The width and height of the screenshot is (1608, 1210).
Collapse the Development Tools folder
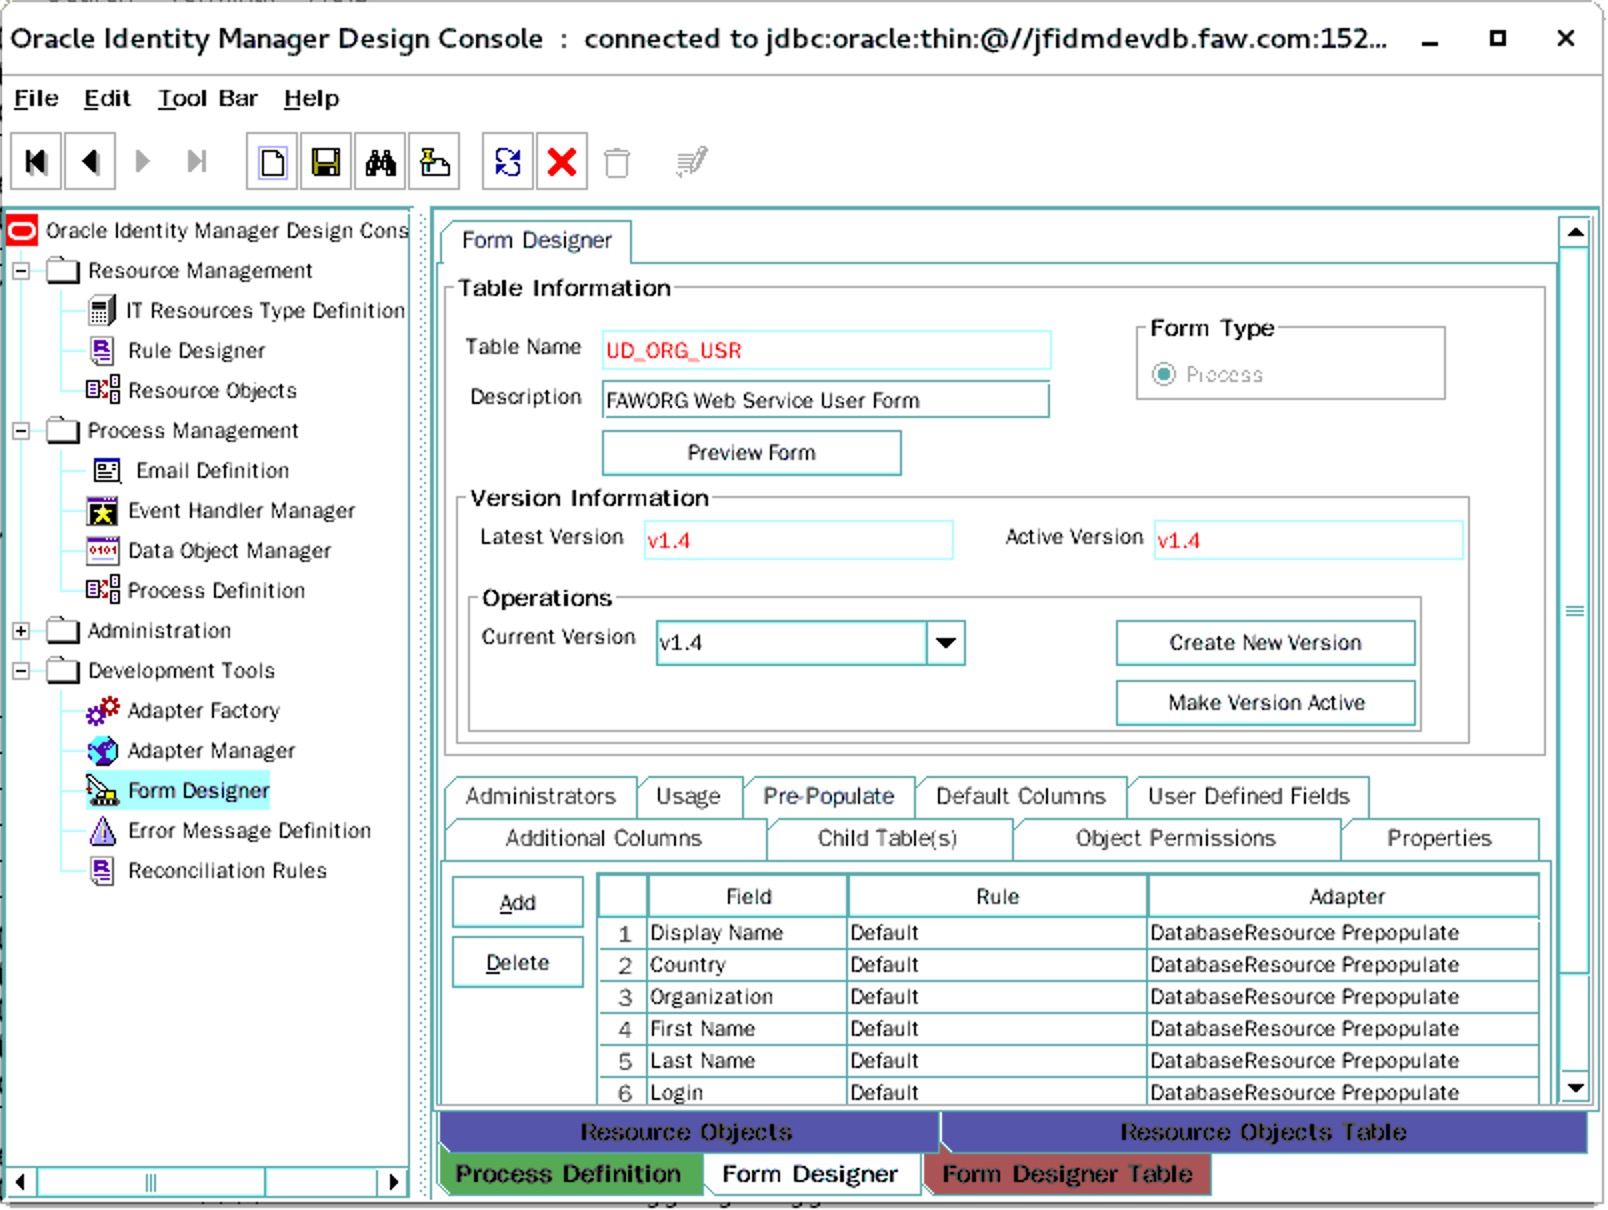point(21,671)
